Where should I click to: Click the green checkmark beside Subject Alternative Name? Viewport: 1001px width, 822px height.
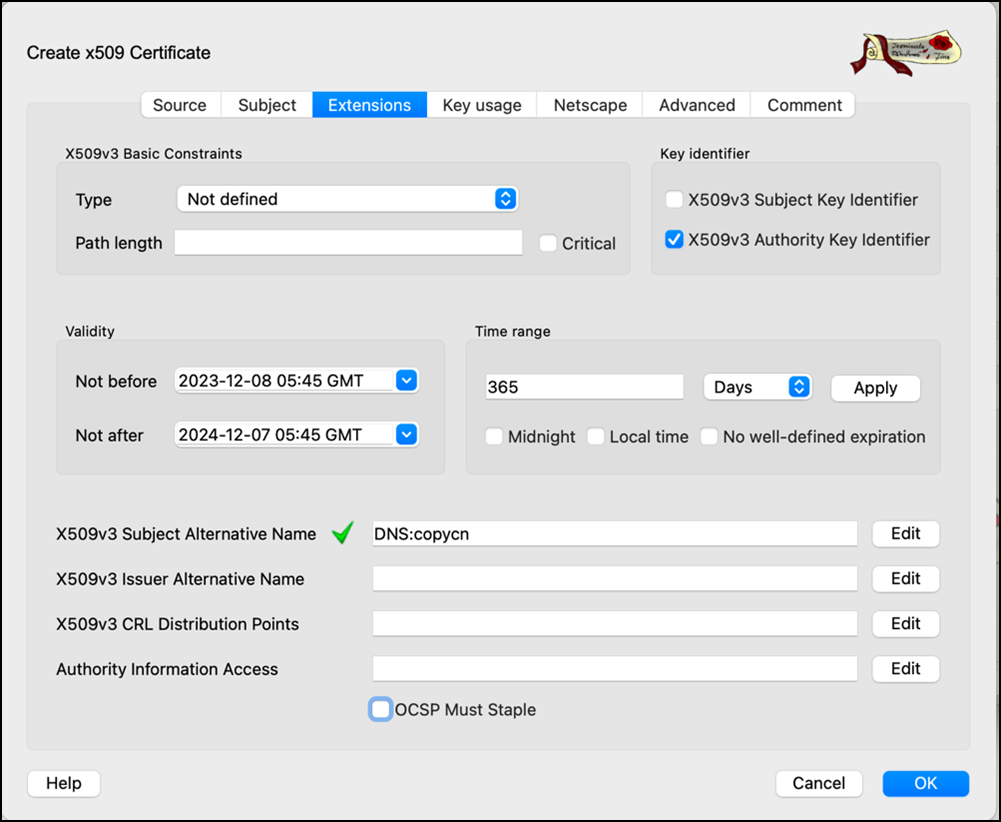click(x=343, y=534)
